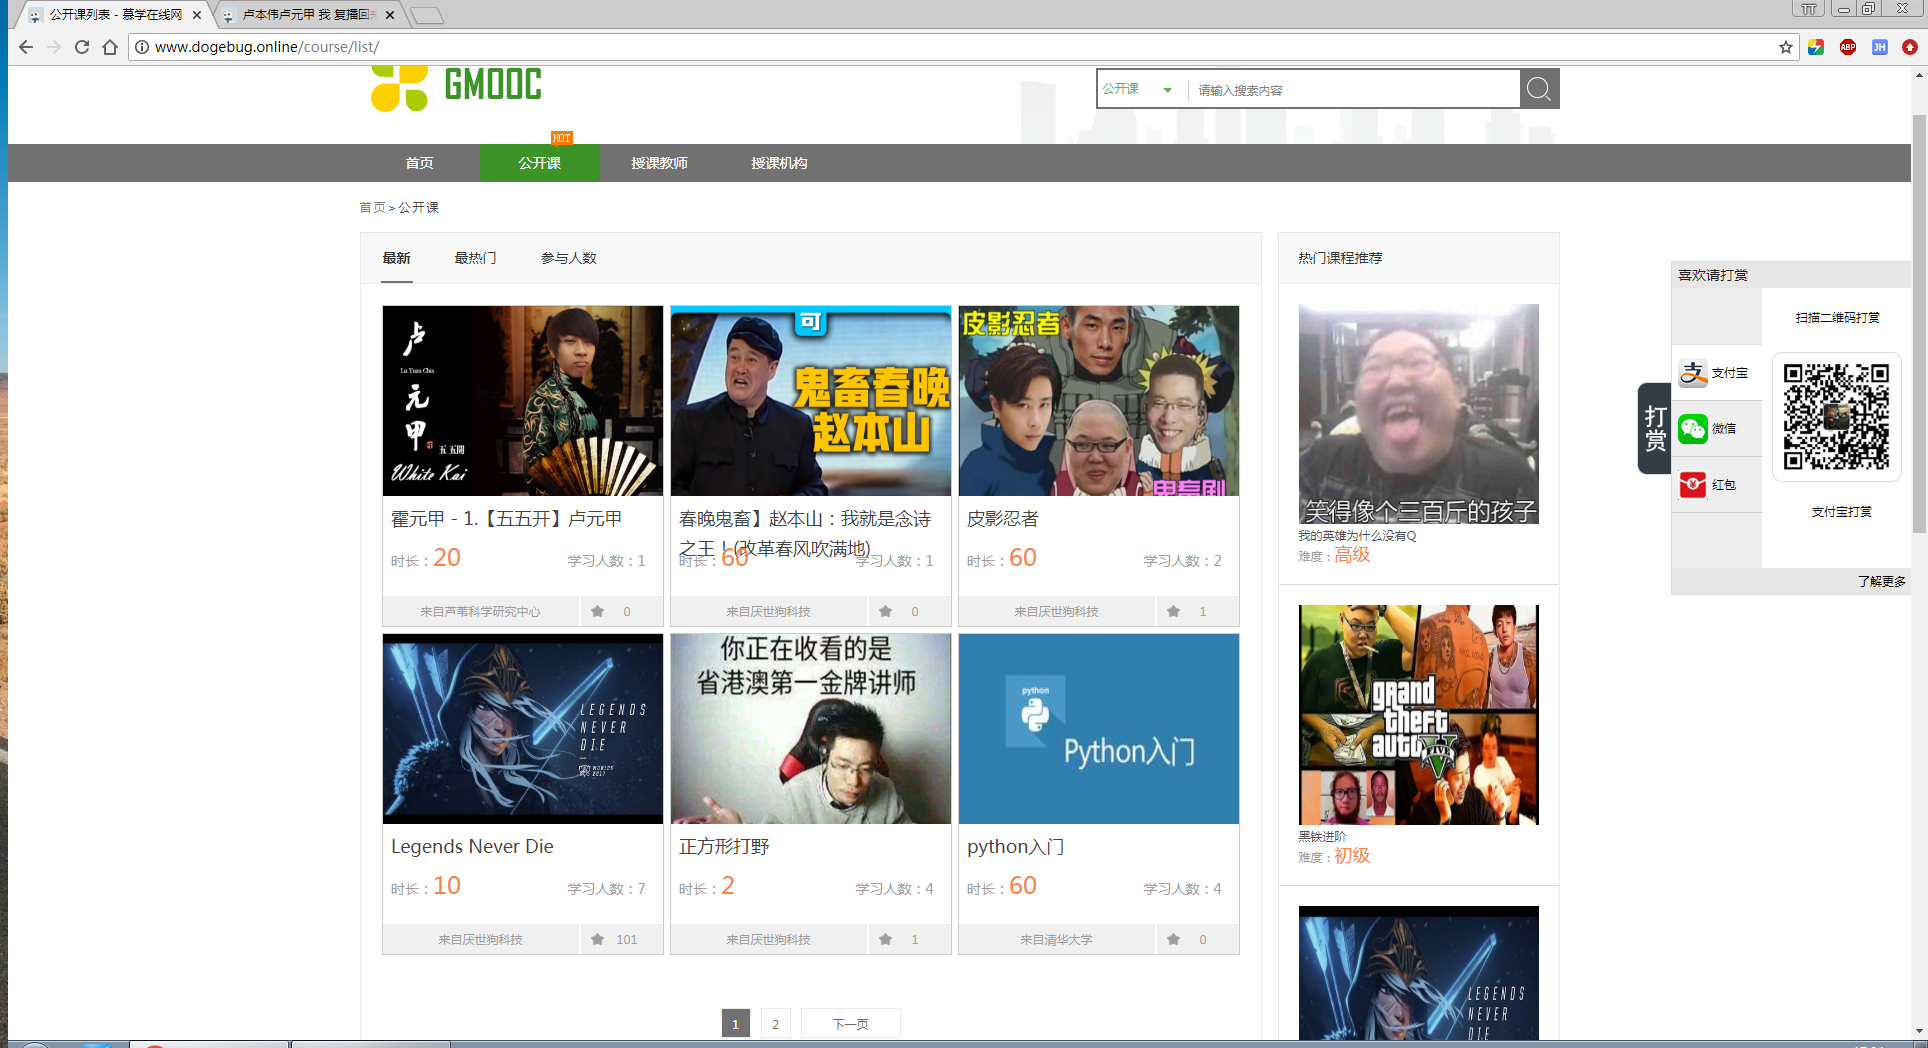Click 来自芦苇科学研究中心 organization label

480,611
